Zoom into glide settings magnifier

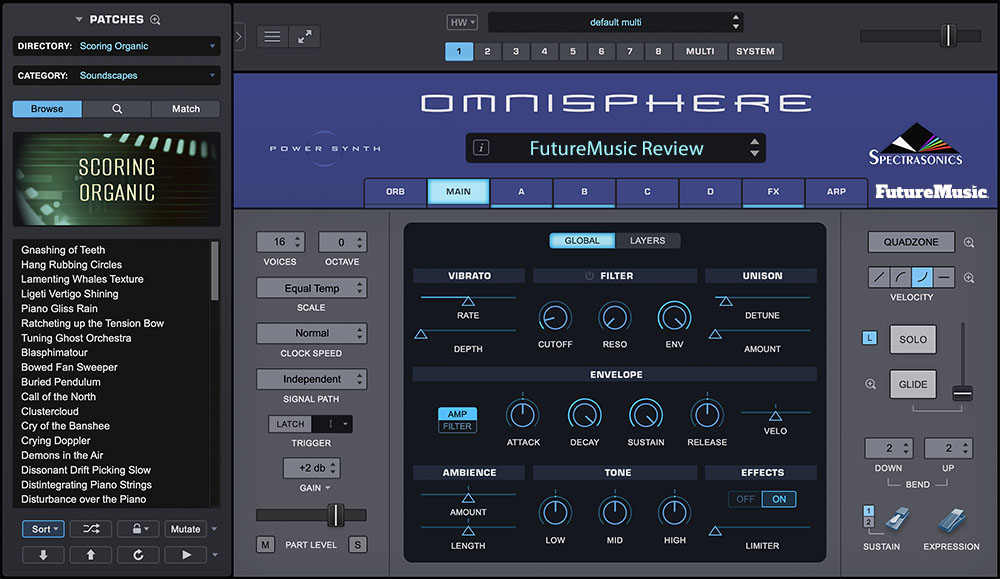tap(871, 385)
